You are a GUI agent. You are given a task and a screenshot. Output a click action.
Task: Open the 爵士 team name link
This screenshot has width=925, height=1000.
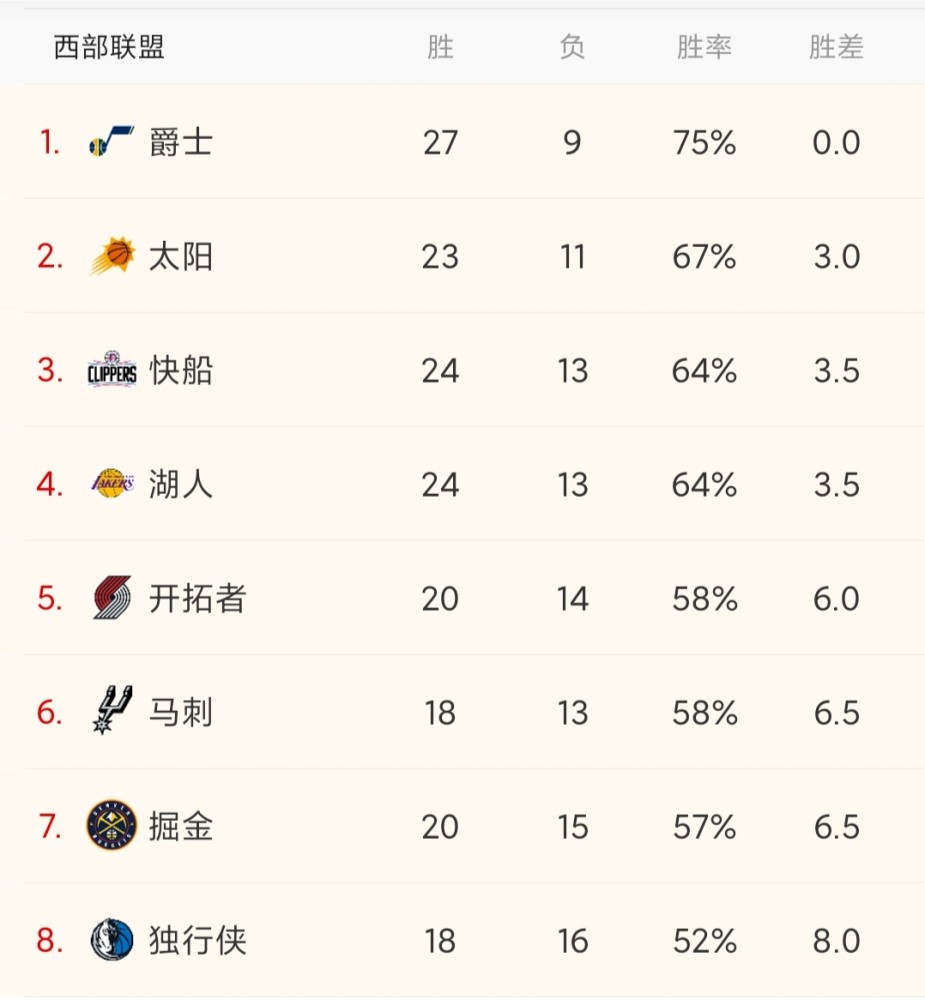tap(181, 142)
